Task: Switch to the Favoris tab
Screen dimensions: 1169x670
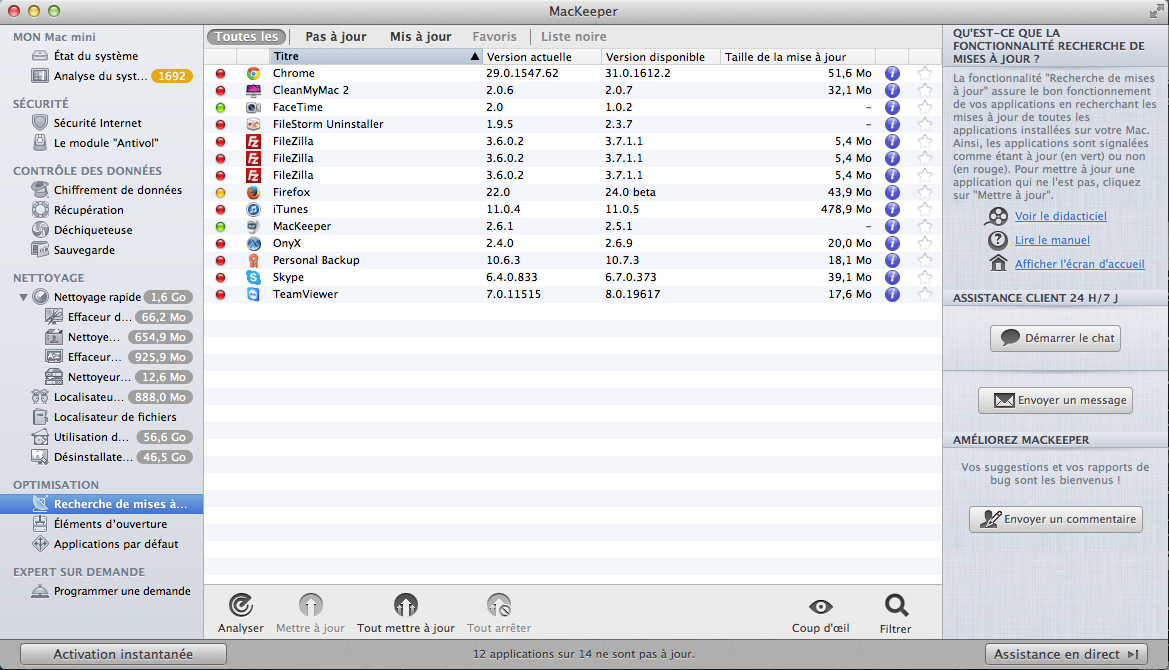Action: (x=494, y=37)
